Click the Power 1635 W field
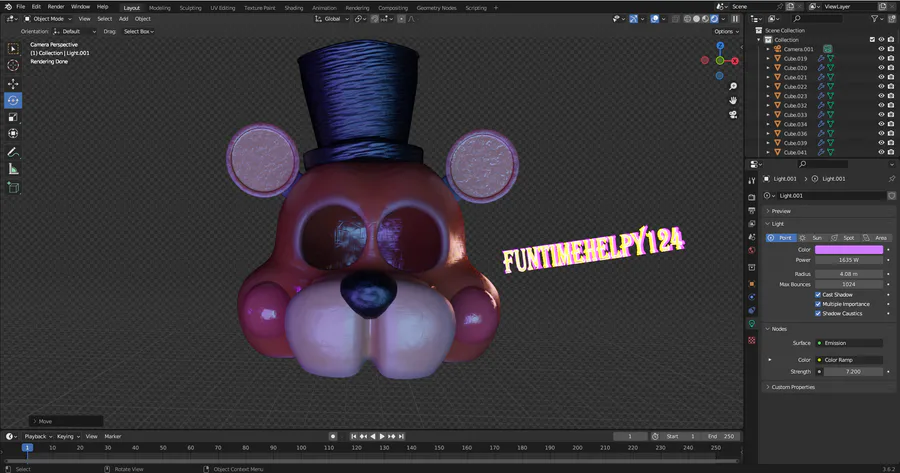 pos(849,260)
